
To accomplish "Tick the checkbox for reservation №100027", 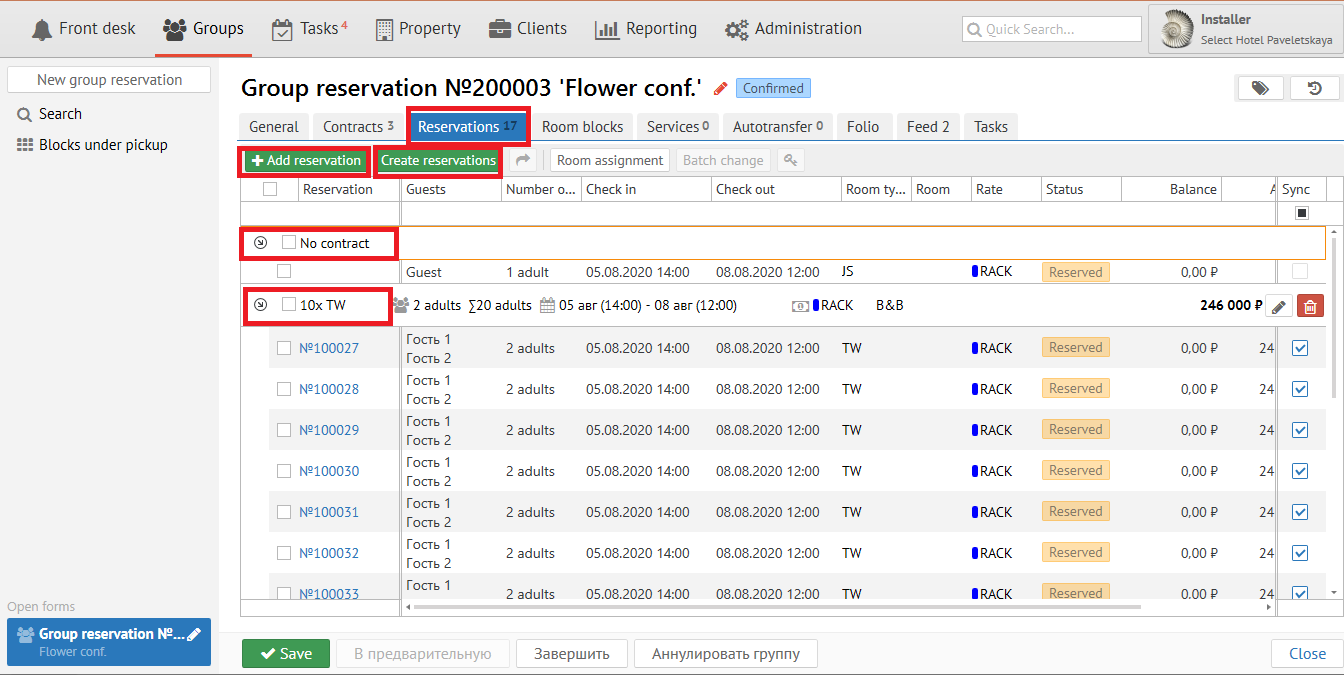I will coord(284,348).
